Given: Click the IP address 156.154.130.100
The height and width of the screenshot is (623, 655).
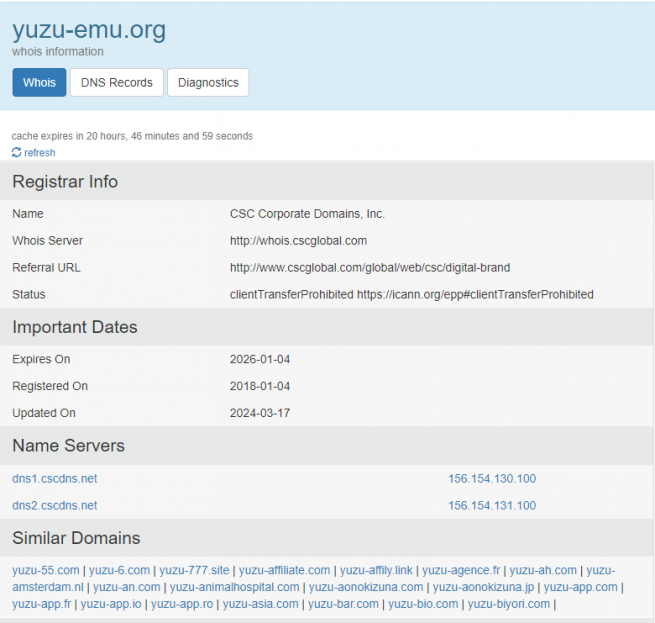Looking at the screenshot, I should point(492,478).
